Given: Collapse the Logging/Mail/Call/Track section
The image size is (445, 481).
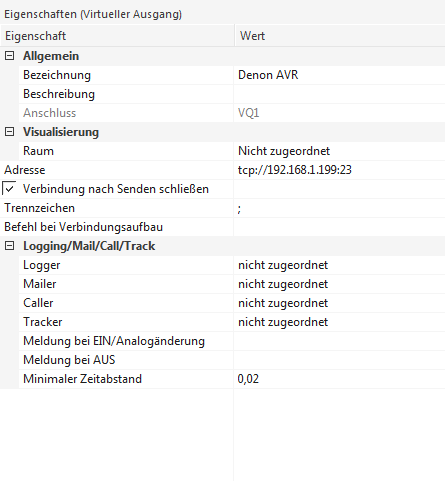Looking at the screenshot, I should pyautogui.click(x=9, y=246).
